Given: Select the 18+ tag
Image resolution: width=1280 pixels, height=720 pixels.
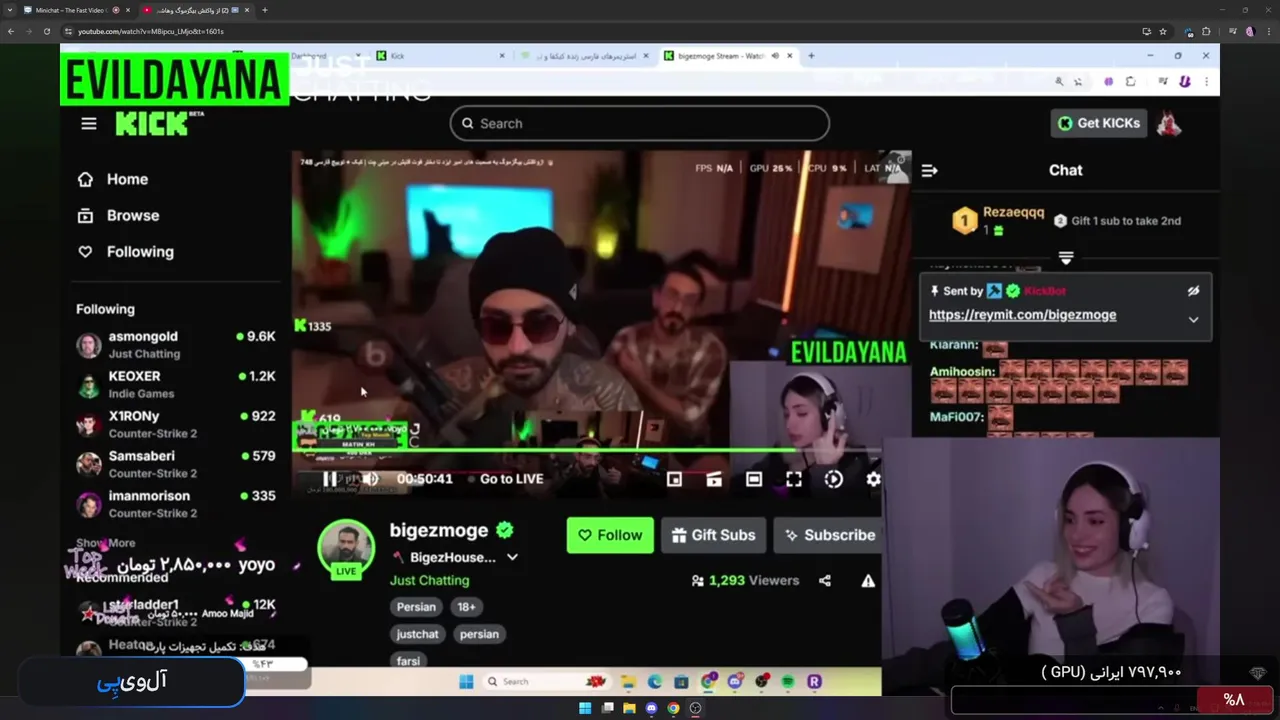Looking at the screenshot, I should (x=467, y=607).
